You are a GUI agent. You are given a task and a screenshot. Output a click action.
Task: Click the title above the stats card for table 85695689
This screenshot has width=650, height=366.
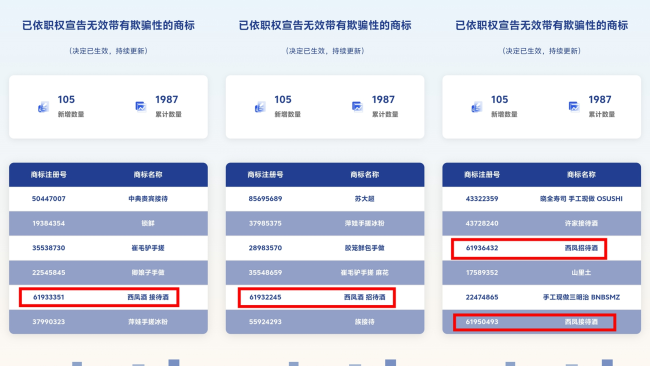click(x=325, y=25)
